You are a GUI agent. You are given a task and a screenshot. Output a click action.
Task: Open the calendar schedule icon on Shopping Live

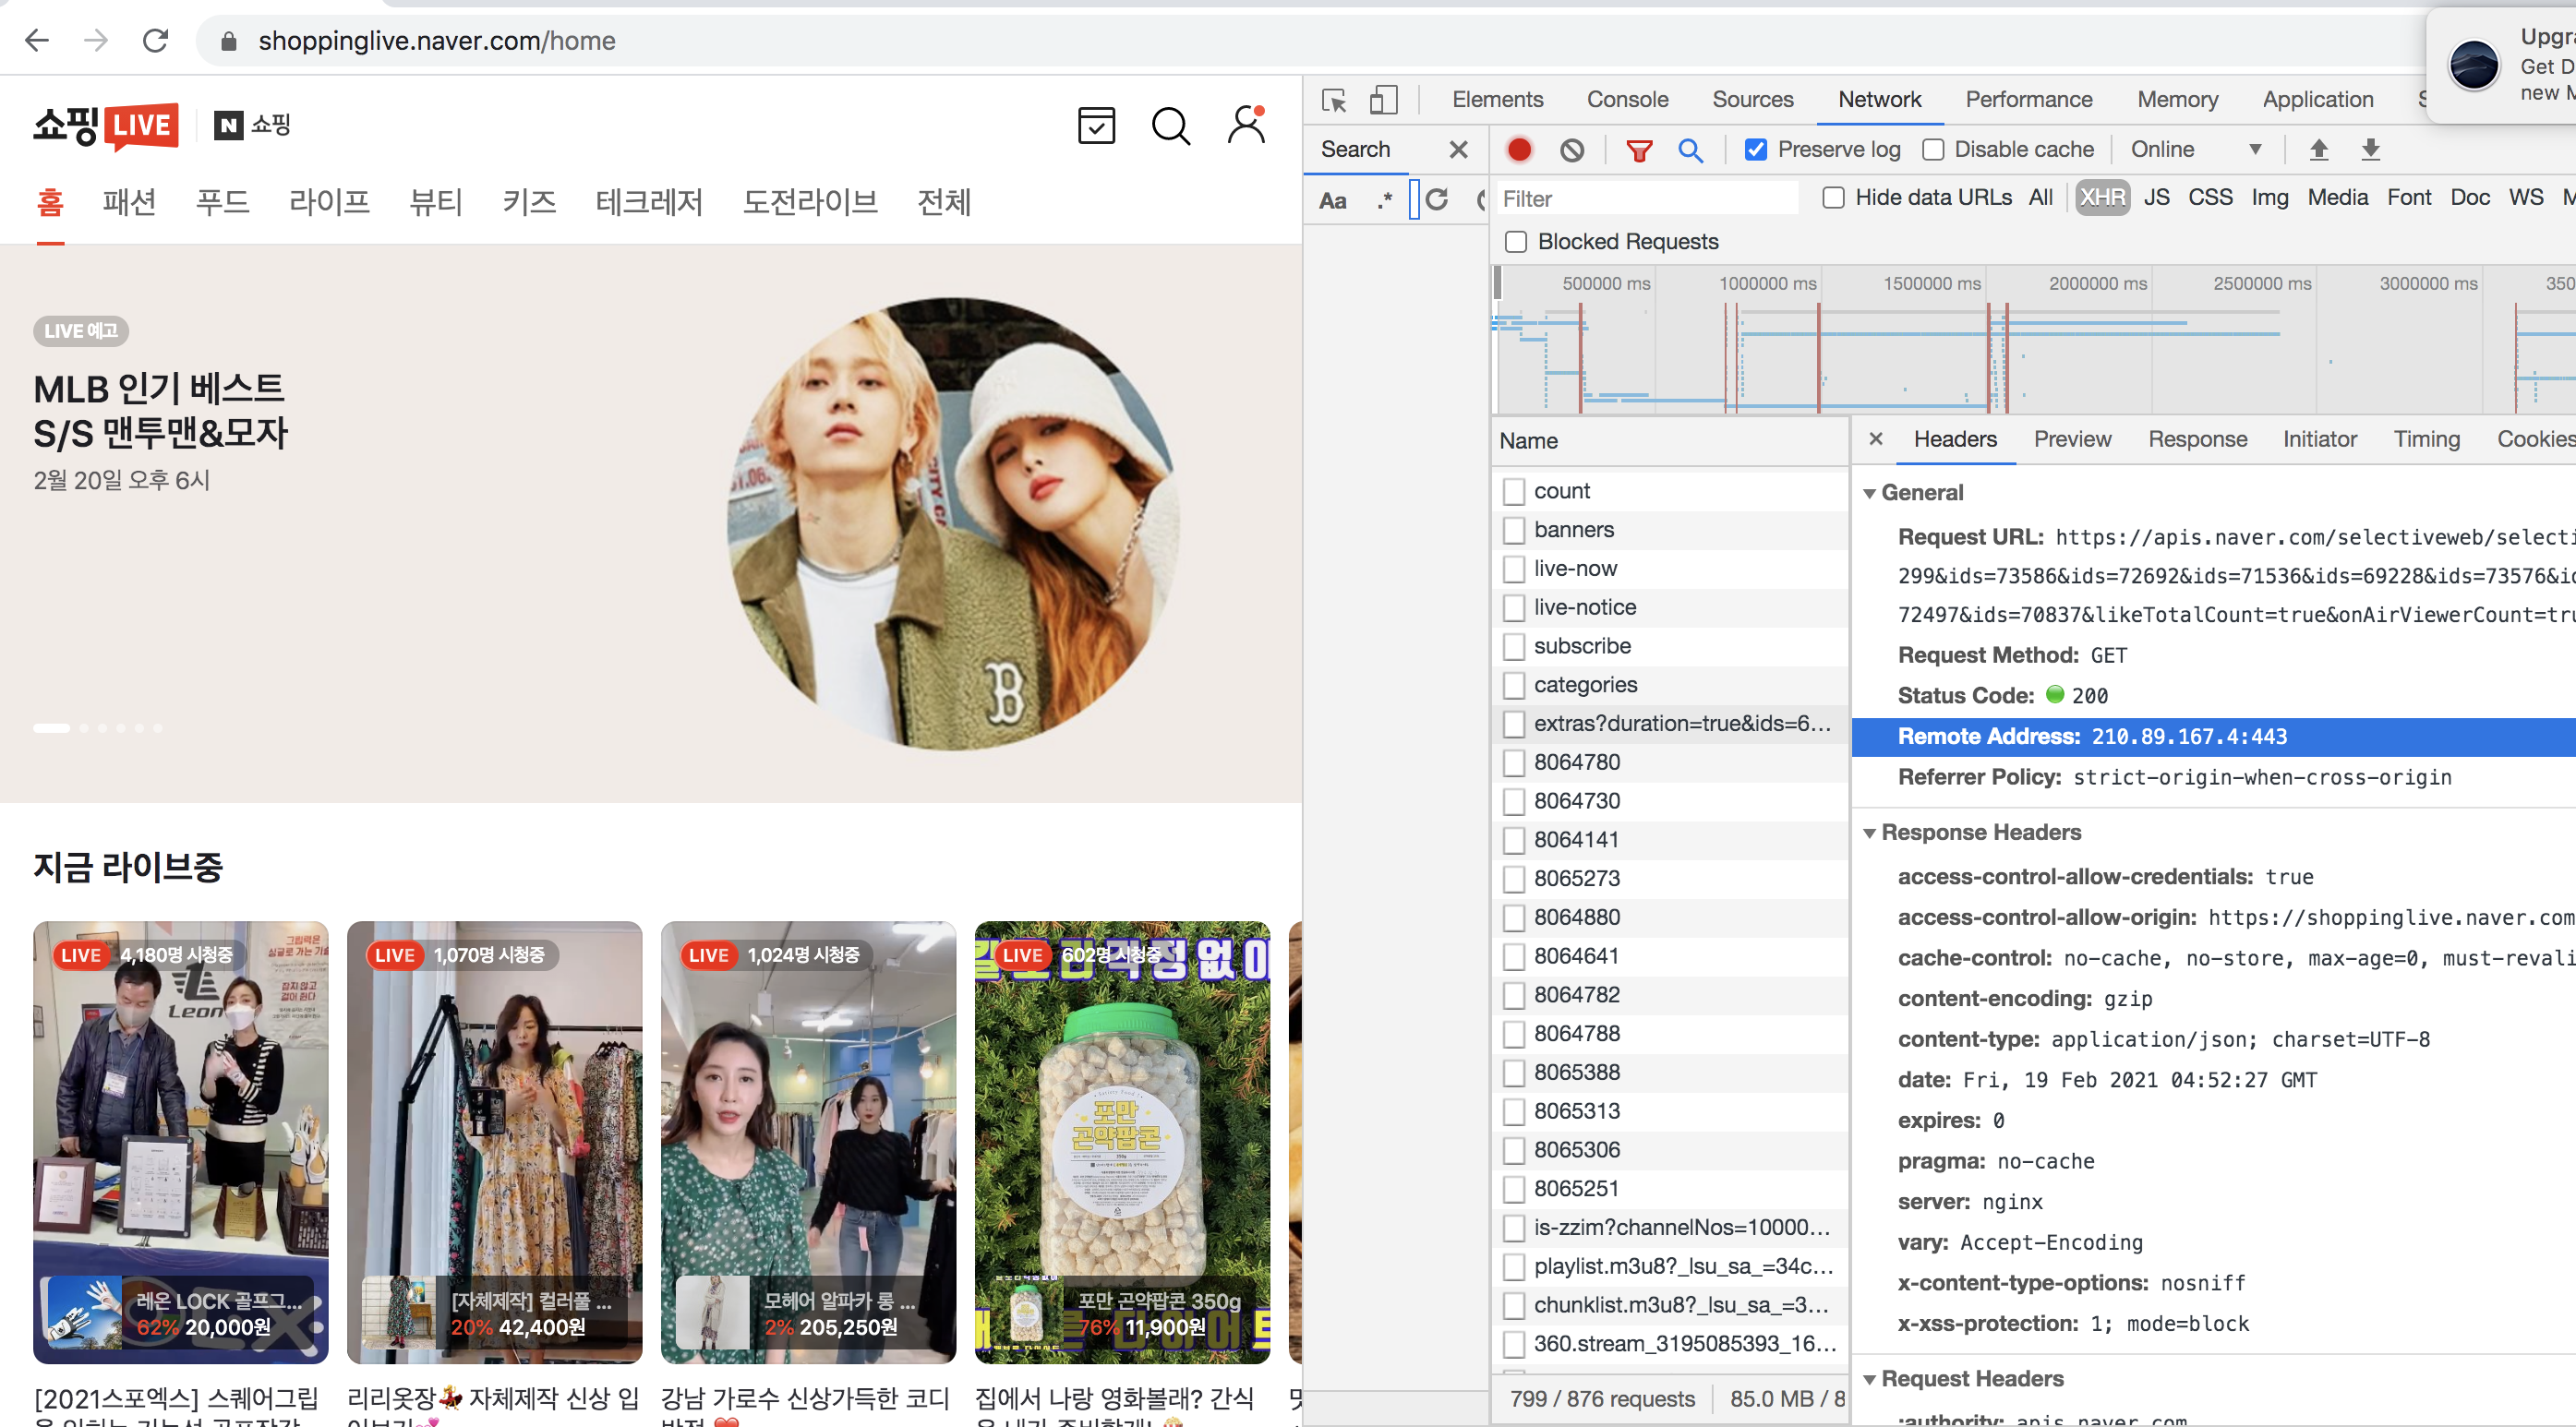point(1096,126)
